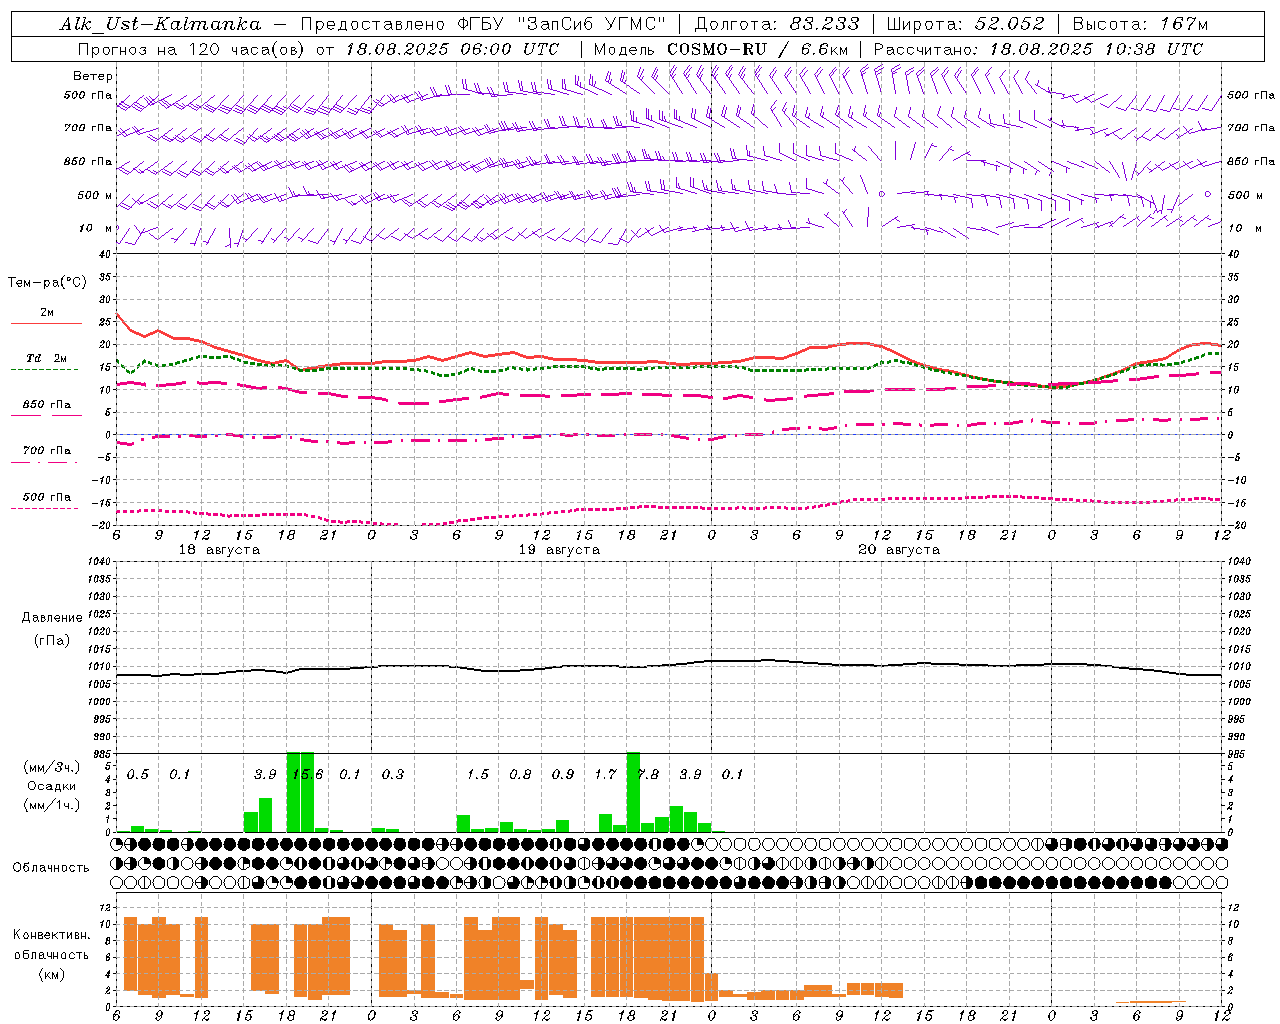Select the 7.8 precipitation total
The image size is (1280, 1024).
click(648, 774)
